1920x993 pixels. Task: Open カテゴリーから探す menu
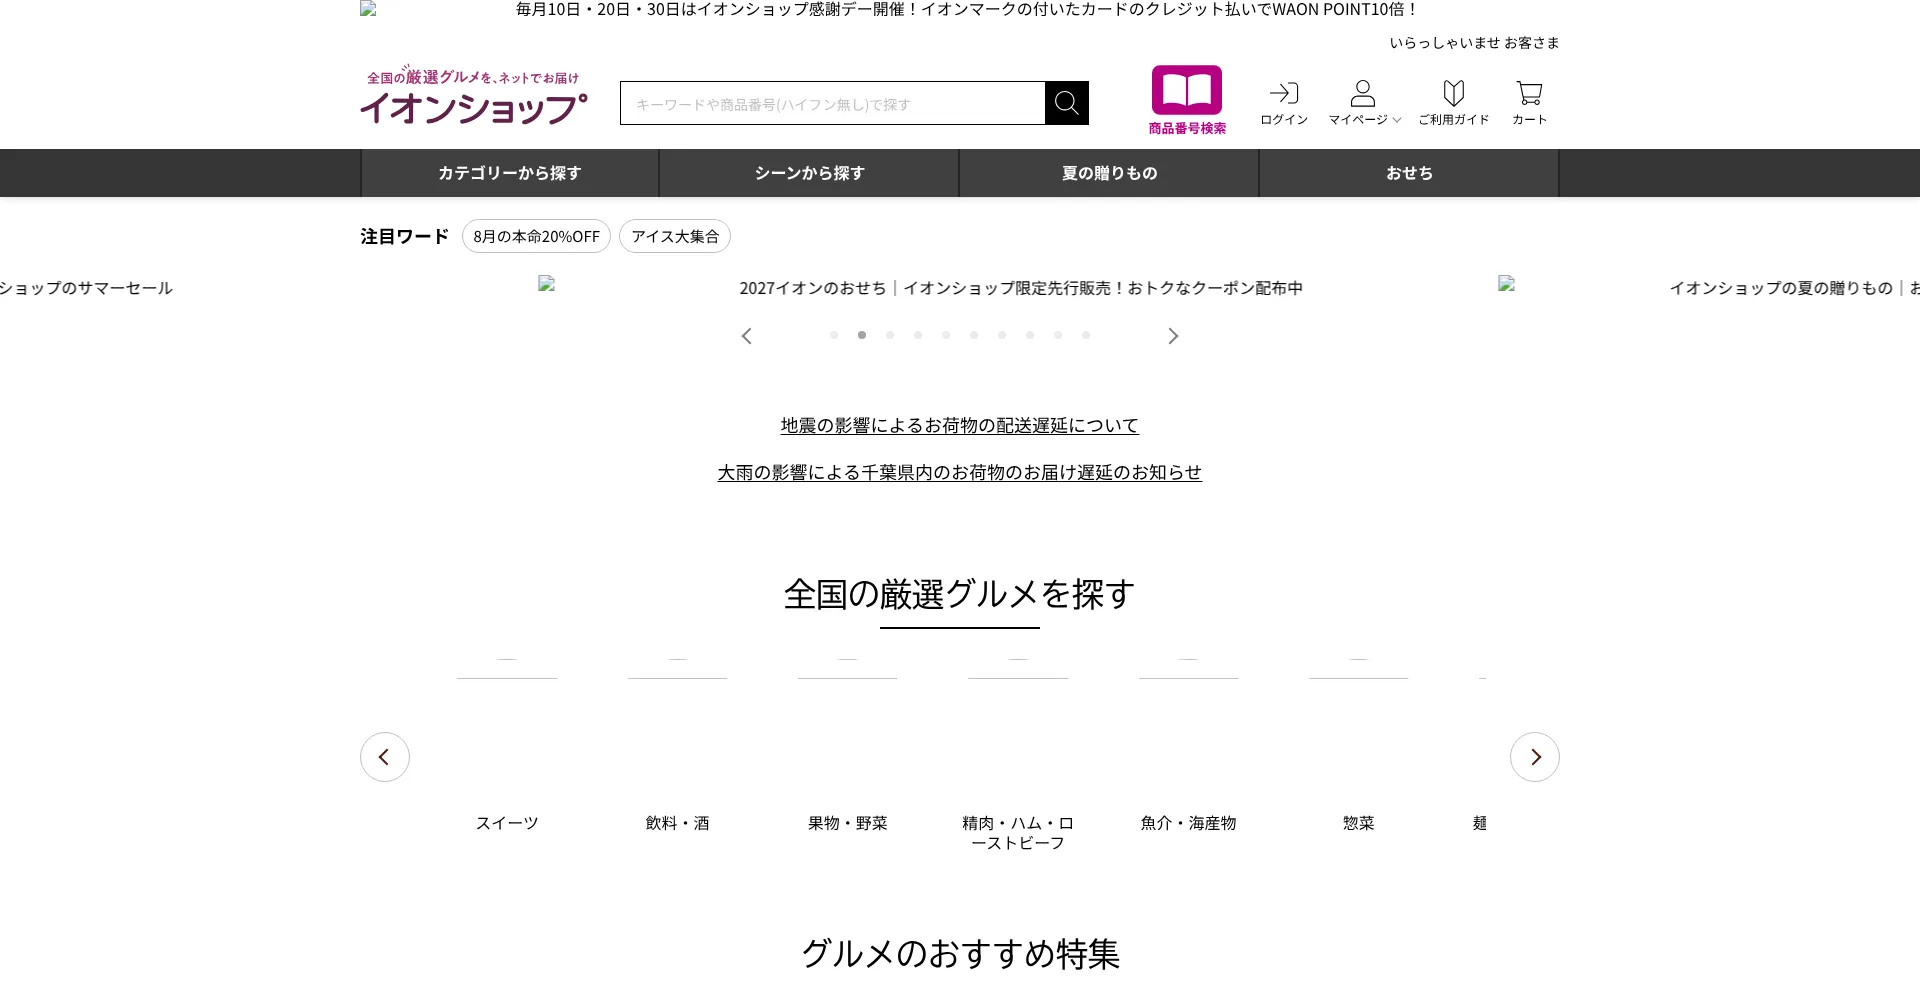click(510, 173)
